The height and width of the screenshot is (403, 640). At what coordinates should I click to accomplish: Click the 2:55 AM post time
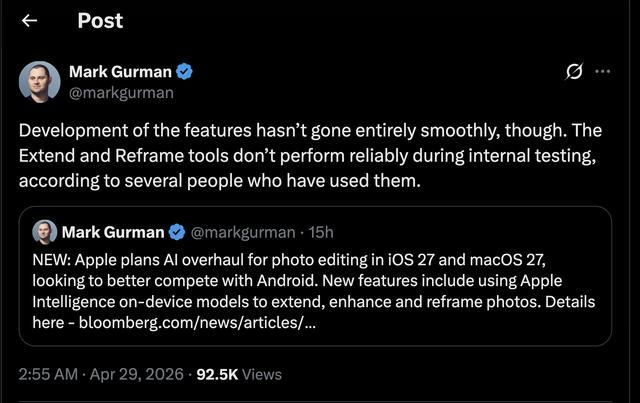(x=46, y=374)
